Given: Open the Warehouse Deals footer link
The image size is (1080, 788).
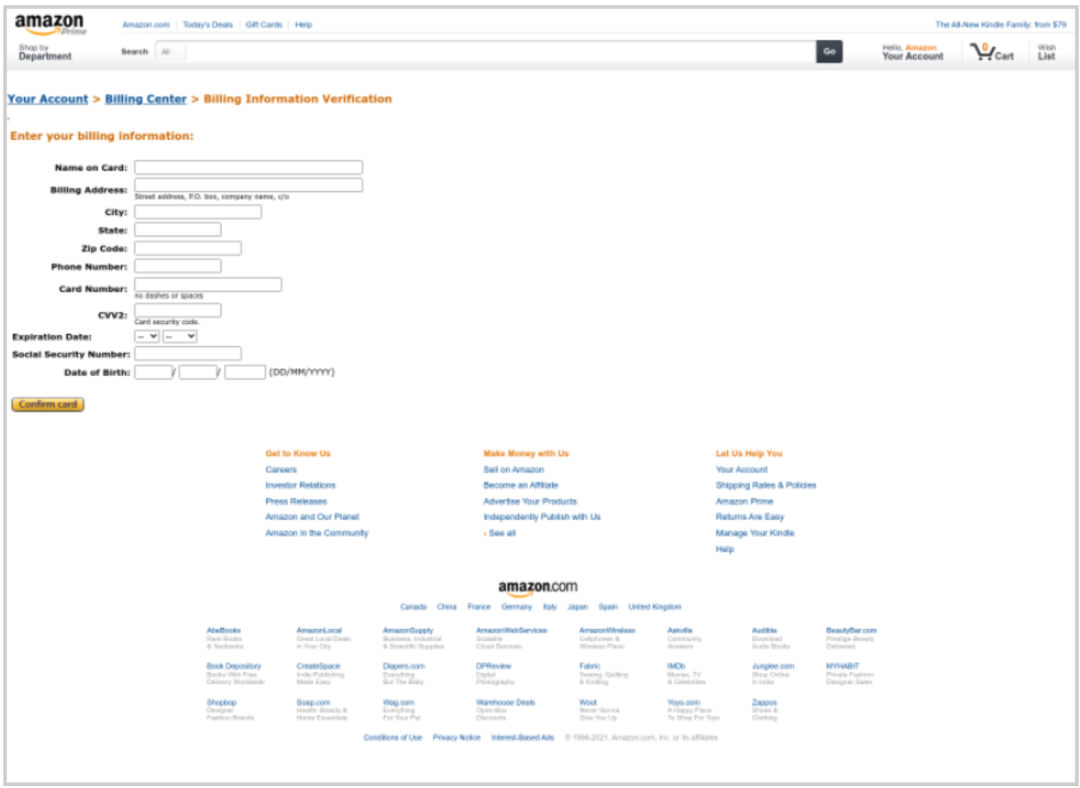Looking at the screenshot, I should (505, 703).
